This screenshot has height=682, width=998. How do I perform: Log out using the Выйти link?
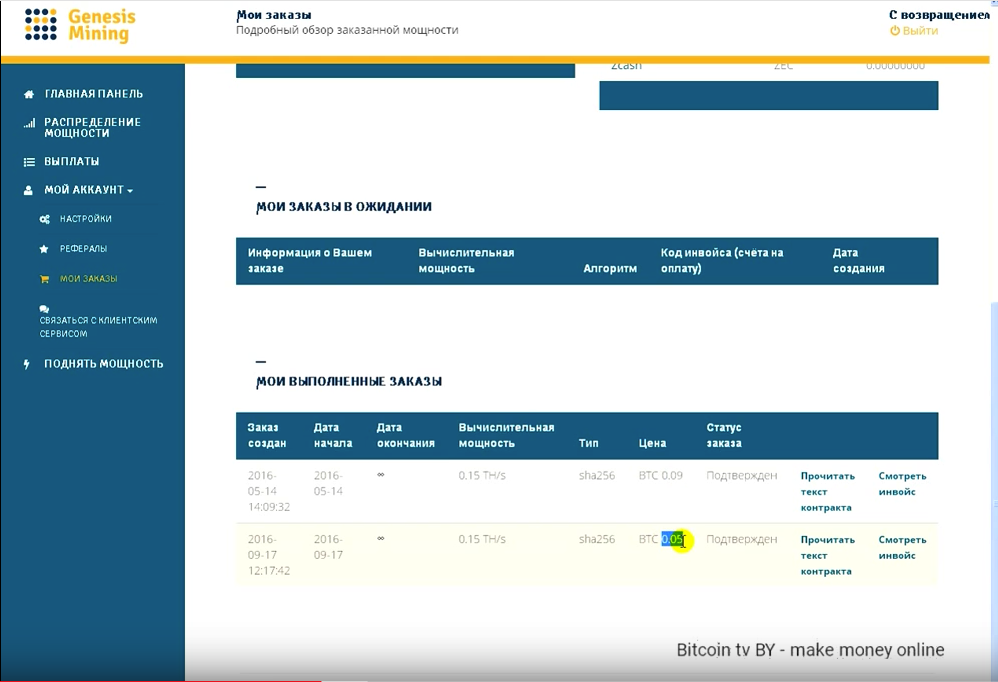(x=914, y=31)
